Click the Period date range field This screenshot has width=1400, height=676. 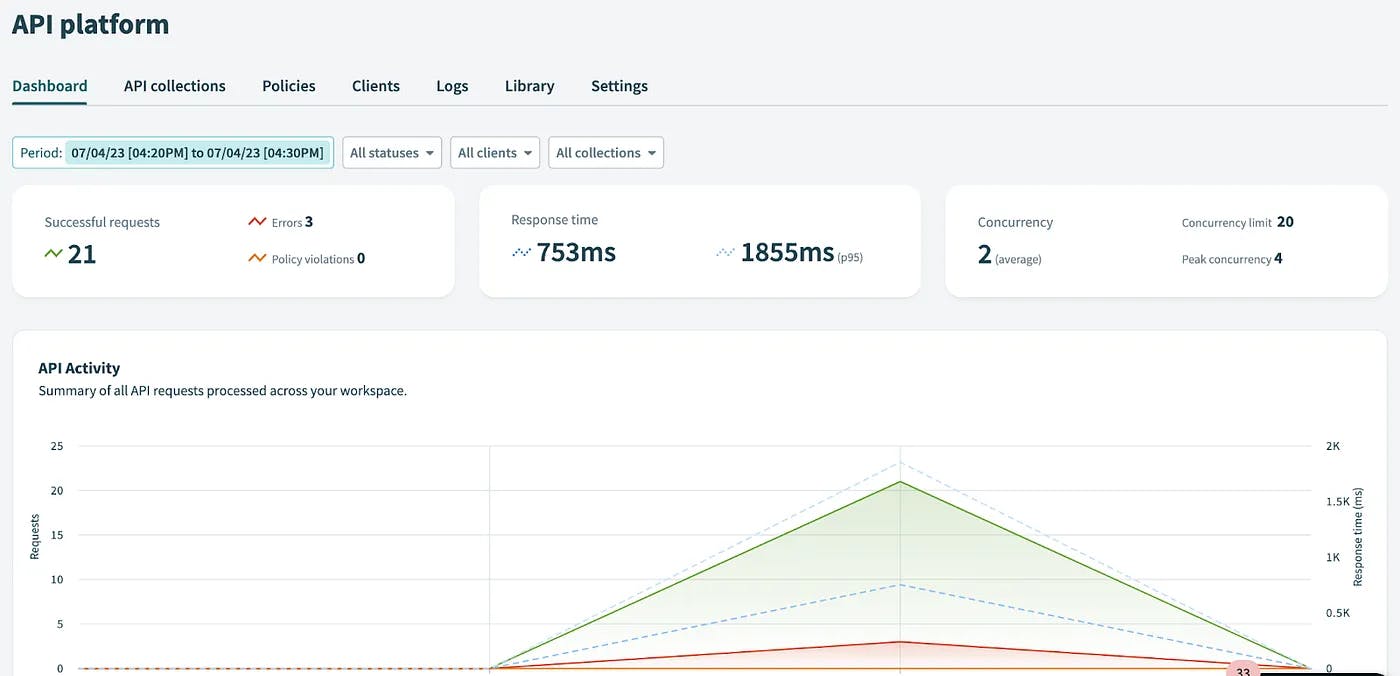point(197,153)
